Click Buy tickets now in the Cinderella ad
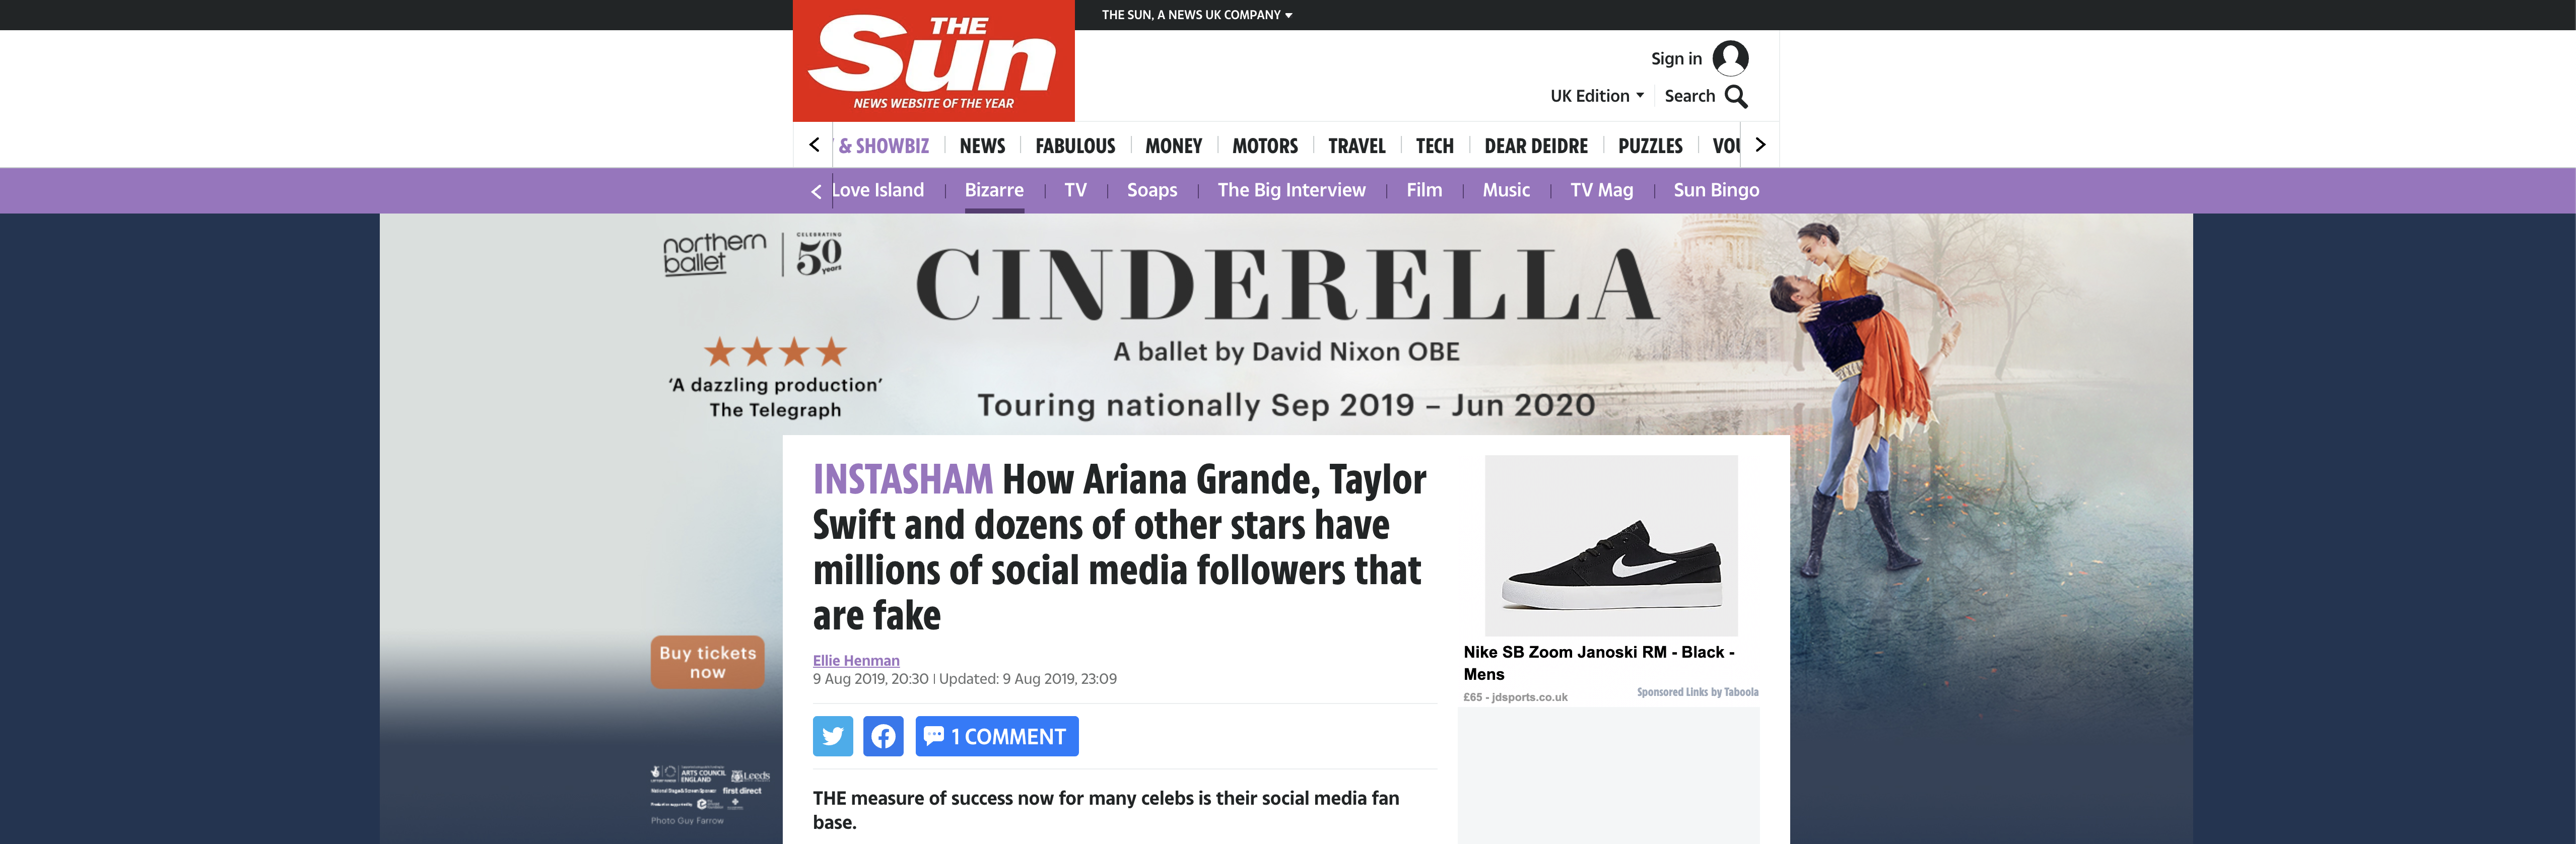Viewport: 2576px width, 844px height. coord(707,661)
